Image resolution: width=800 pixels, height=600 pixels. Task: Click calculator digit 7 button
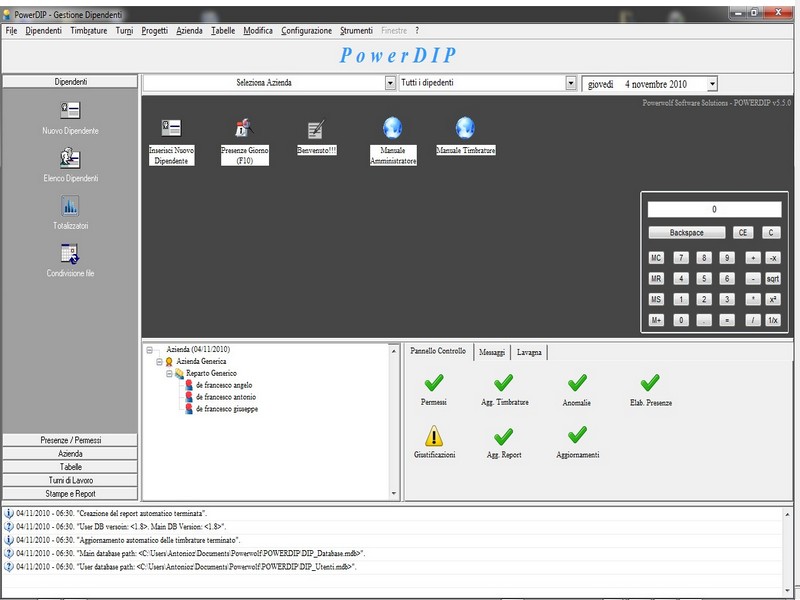coord(681,258)
